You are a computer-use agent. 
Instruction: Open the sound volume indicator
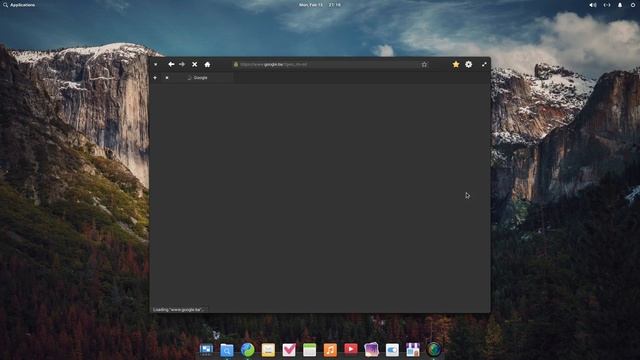click(593, 5)
